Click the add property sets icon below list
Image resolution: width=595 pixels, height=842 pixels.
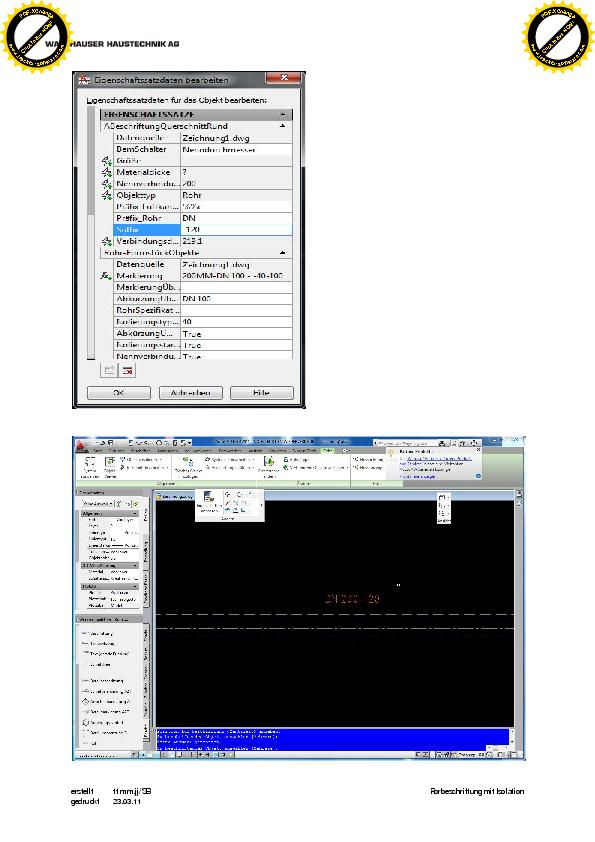pyautogui.click(x=110, y=370)
